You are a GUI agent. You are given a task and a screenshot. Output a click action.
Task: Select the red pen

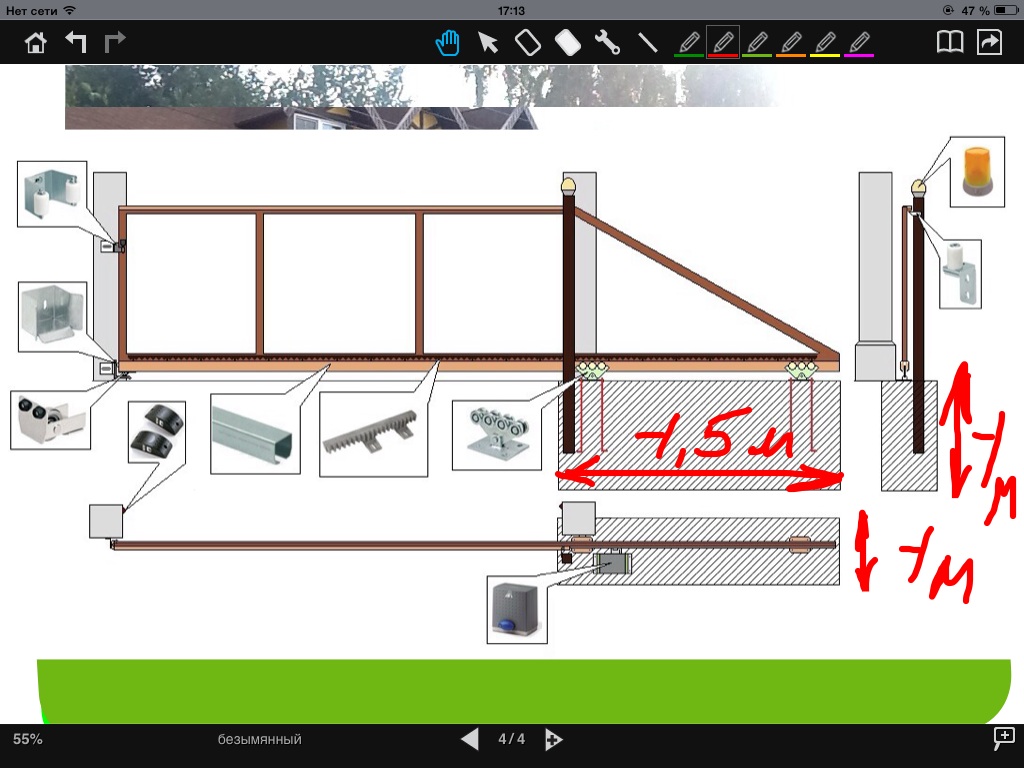coord(723,42)
